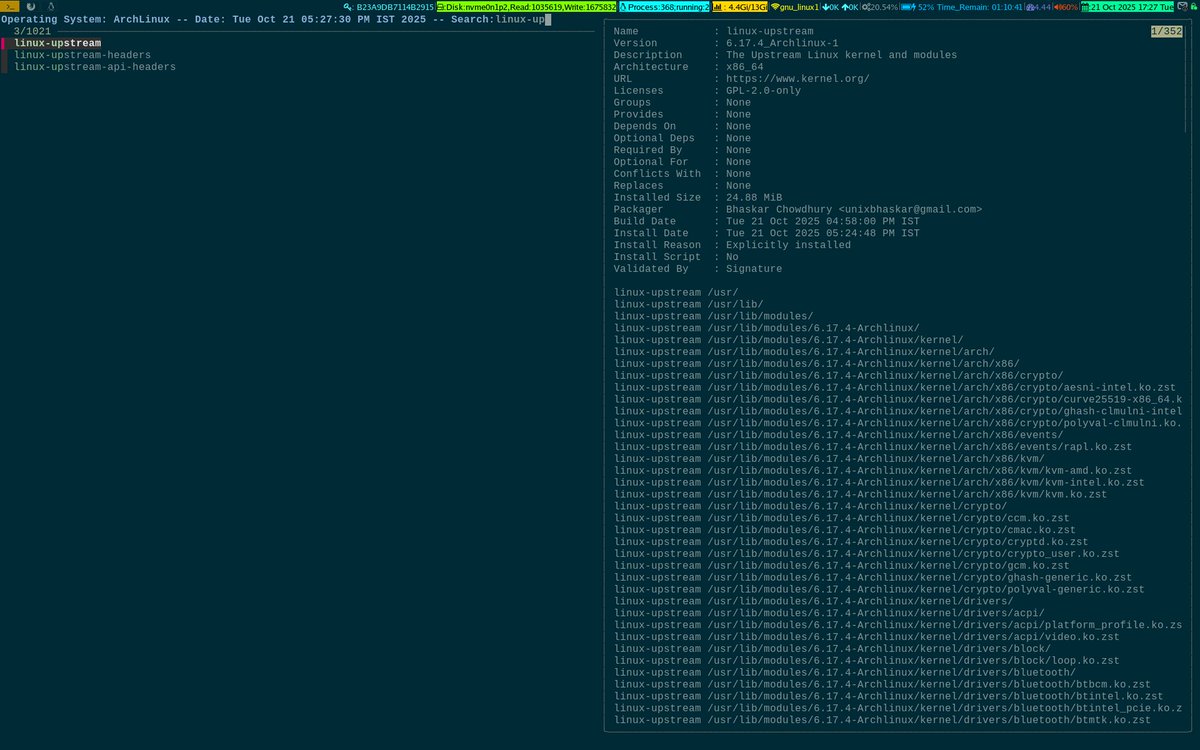Click the Architecture value x86_64
Screen dimensions: 1200x750
[745, 67]
